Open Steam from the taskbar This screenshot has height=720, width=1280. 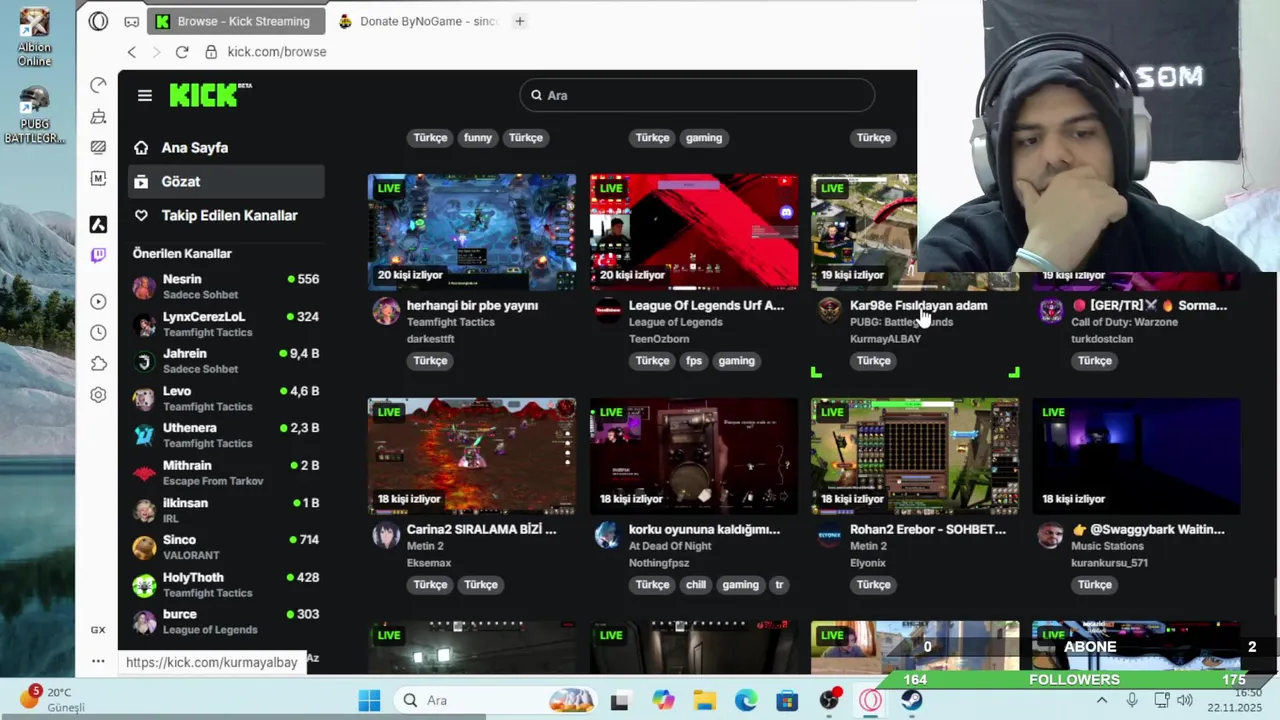[911, 700]
